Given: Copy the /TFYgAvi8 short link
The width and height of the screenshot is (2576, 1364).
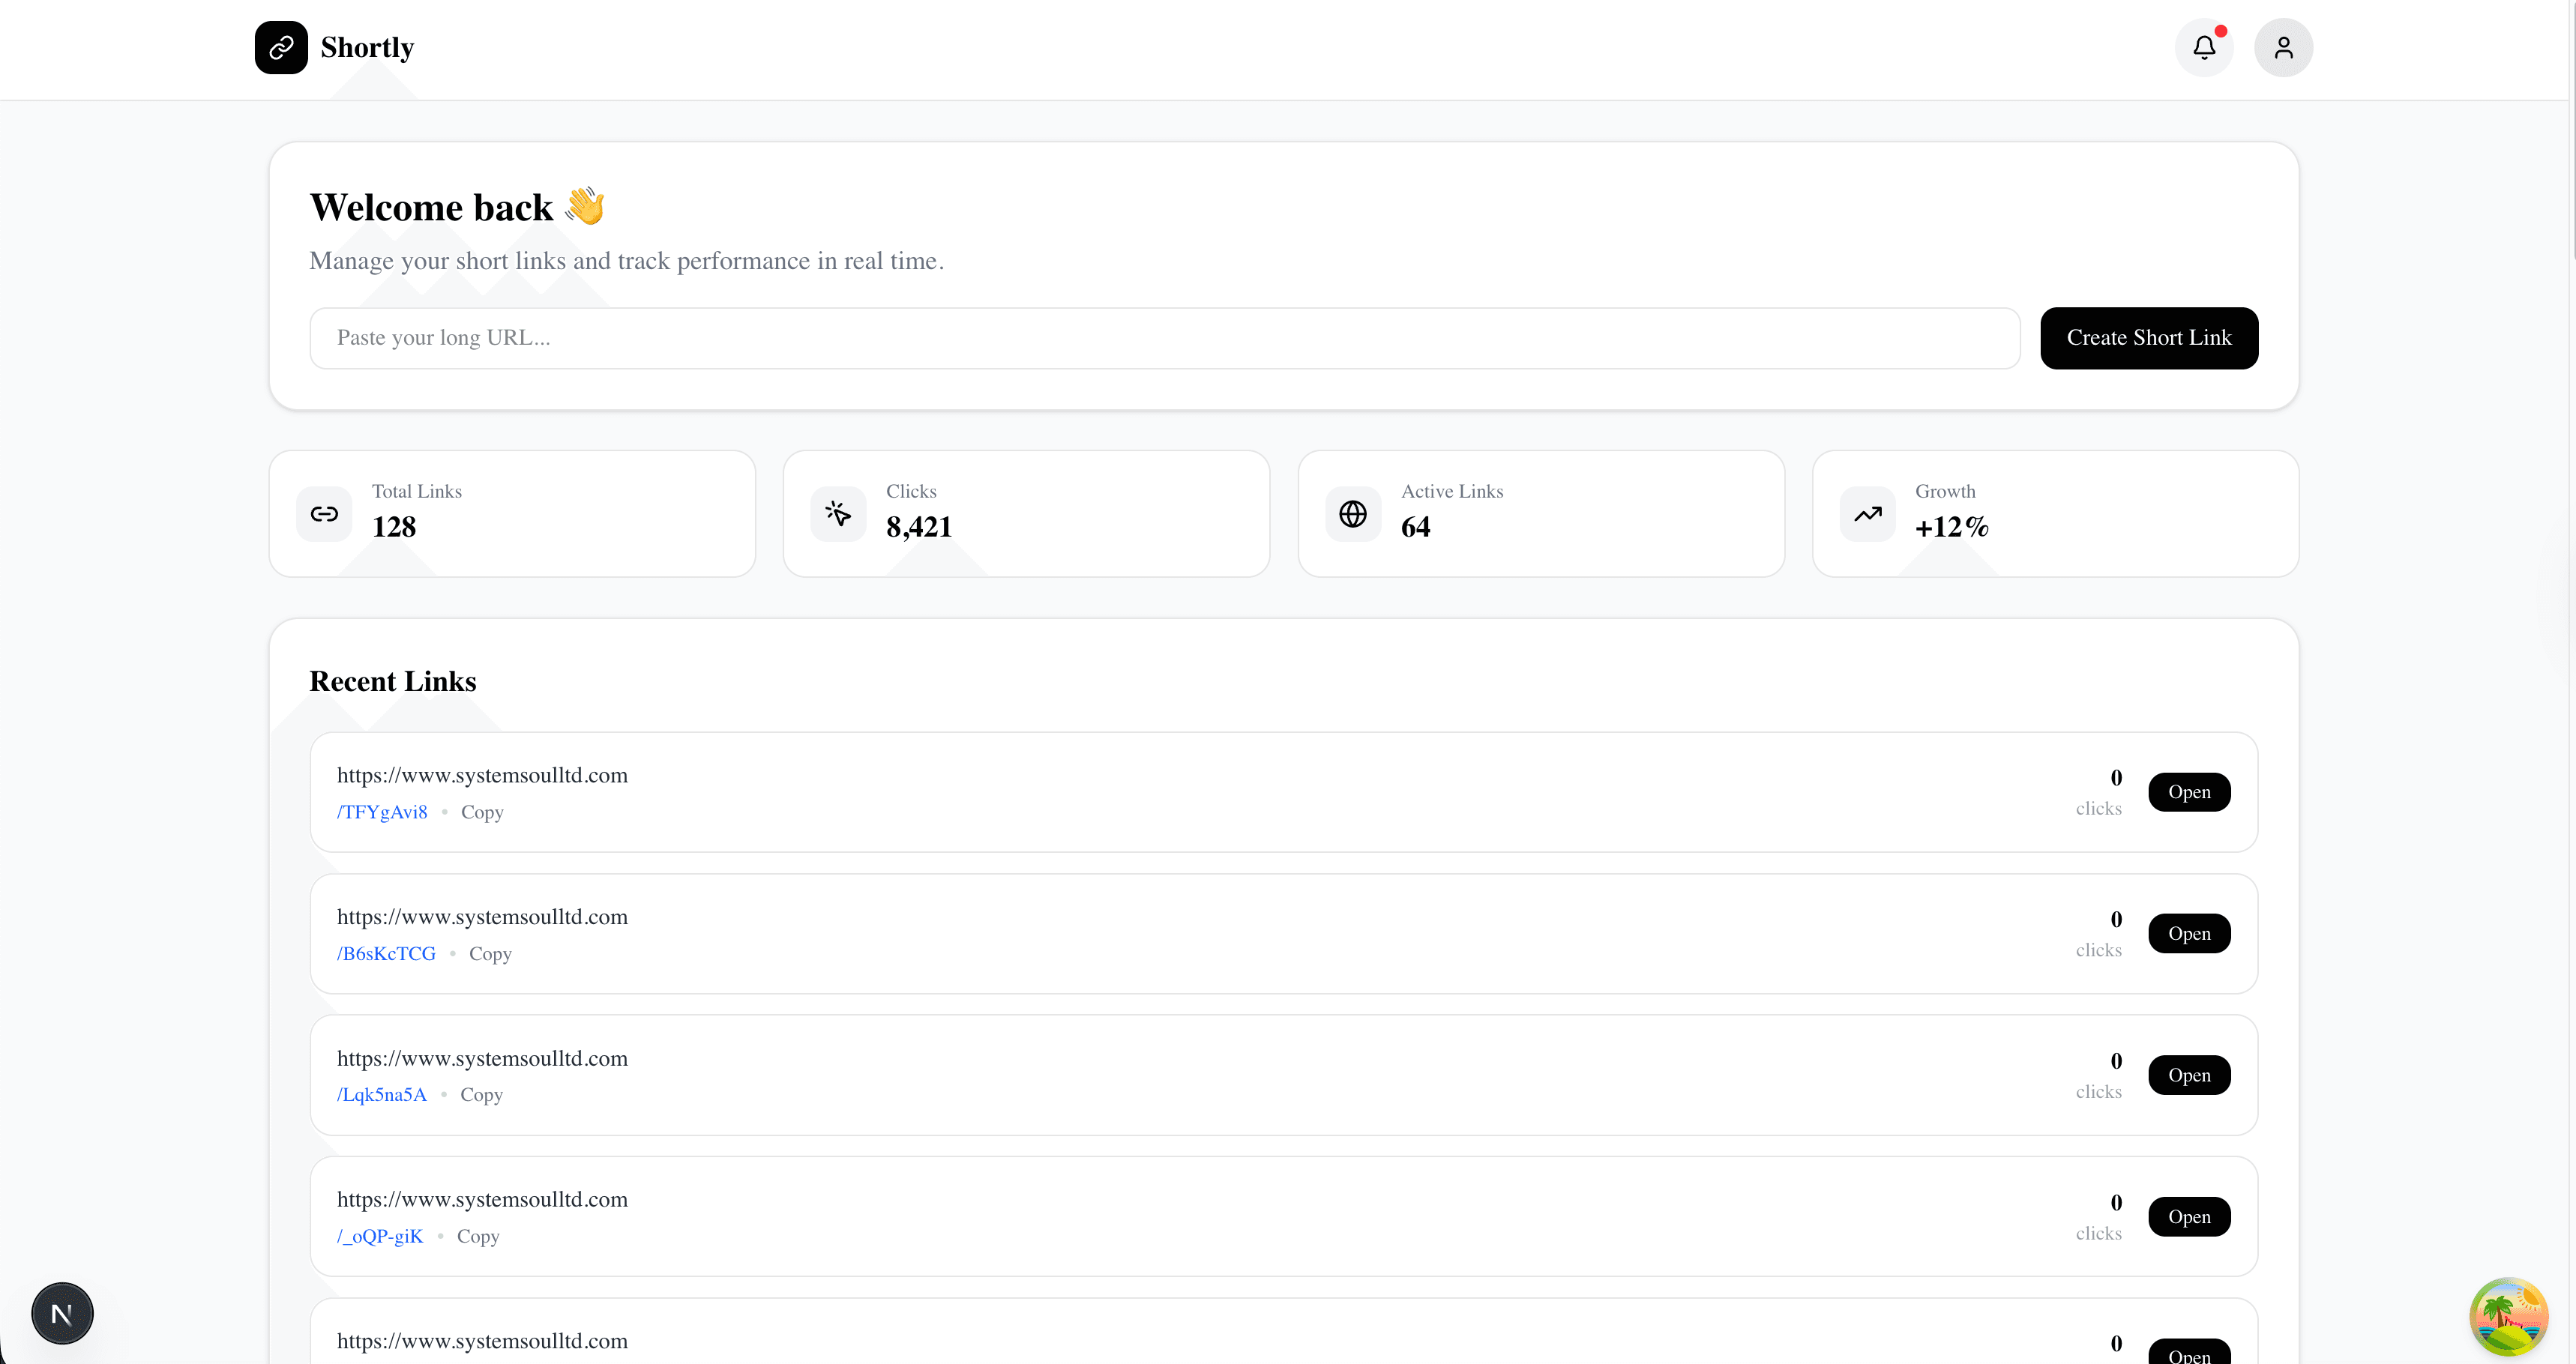Looking at the screenshot, I should click(482, 812).
